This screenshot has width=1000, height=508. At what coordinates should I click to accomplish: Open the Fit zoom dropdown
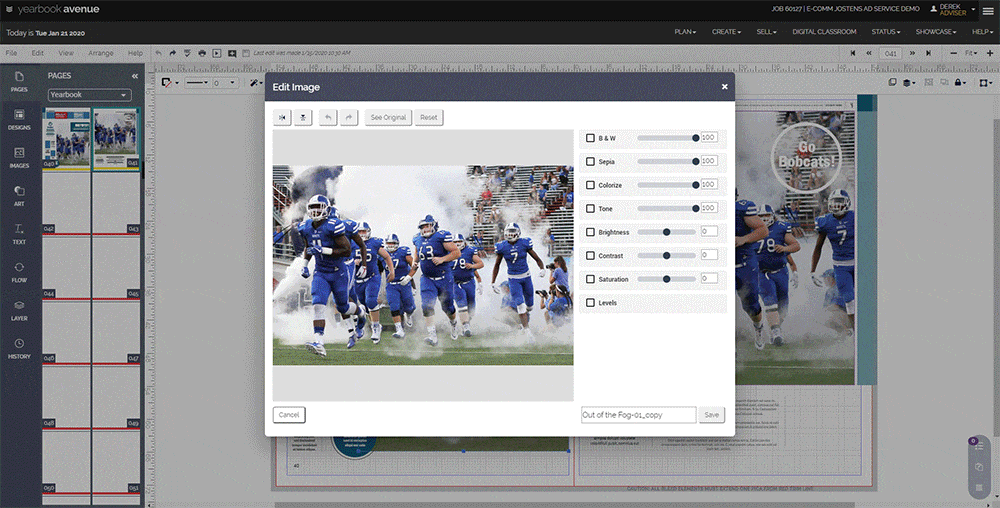(x=971, y=54)
